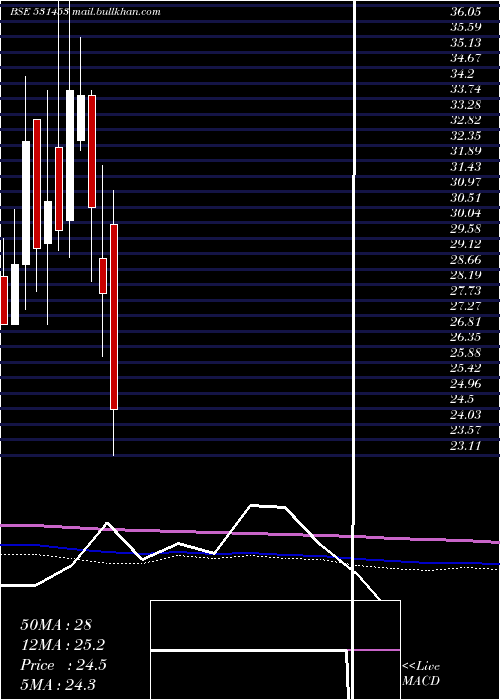Click the 25.42 price axis label
Image resolution: width=500 pixels, height=700 pixels.
pyautogui.click(x=466, y=369)
